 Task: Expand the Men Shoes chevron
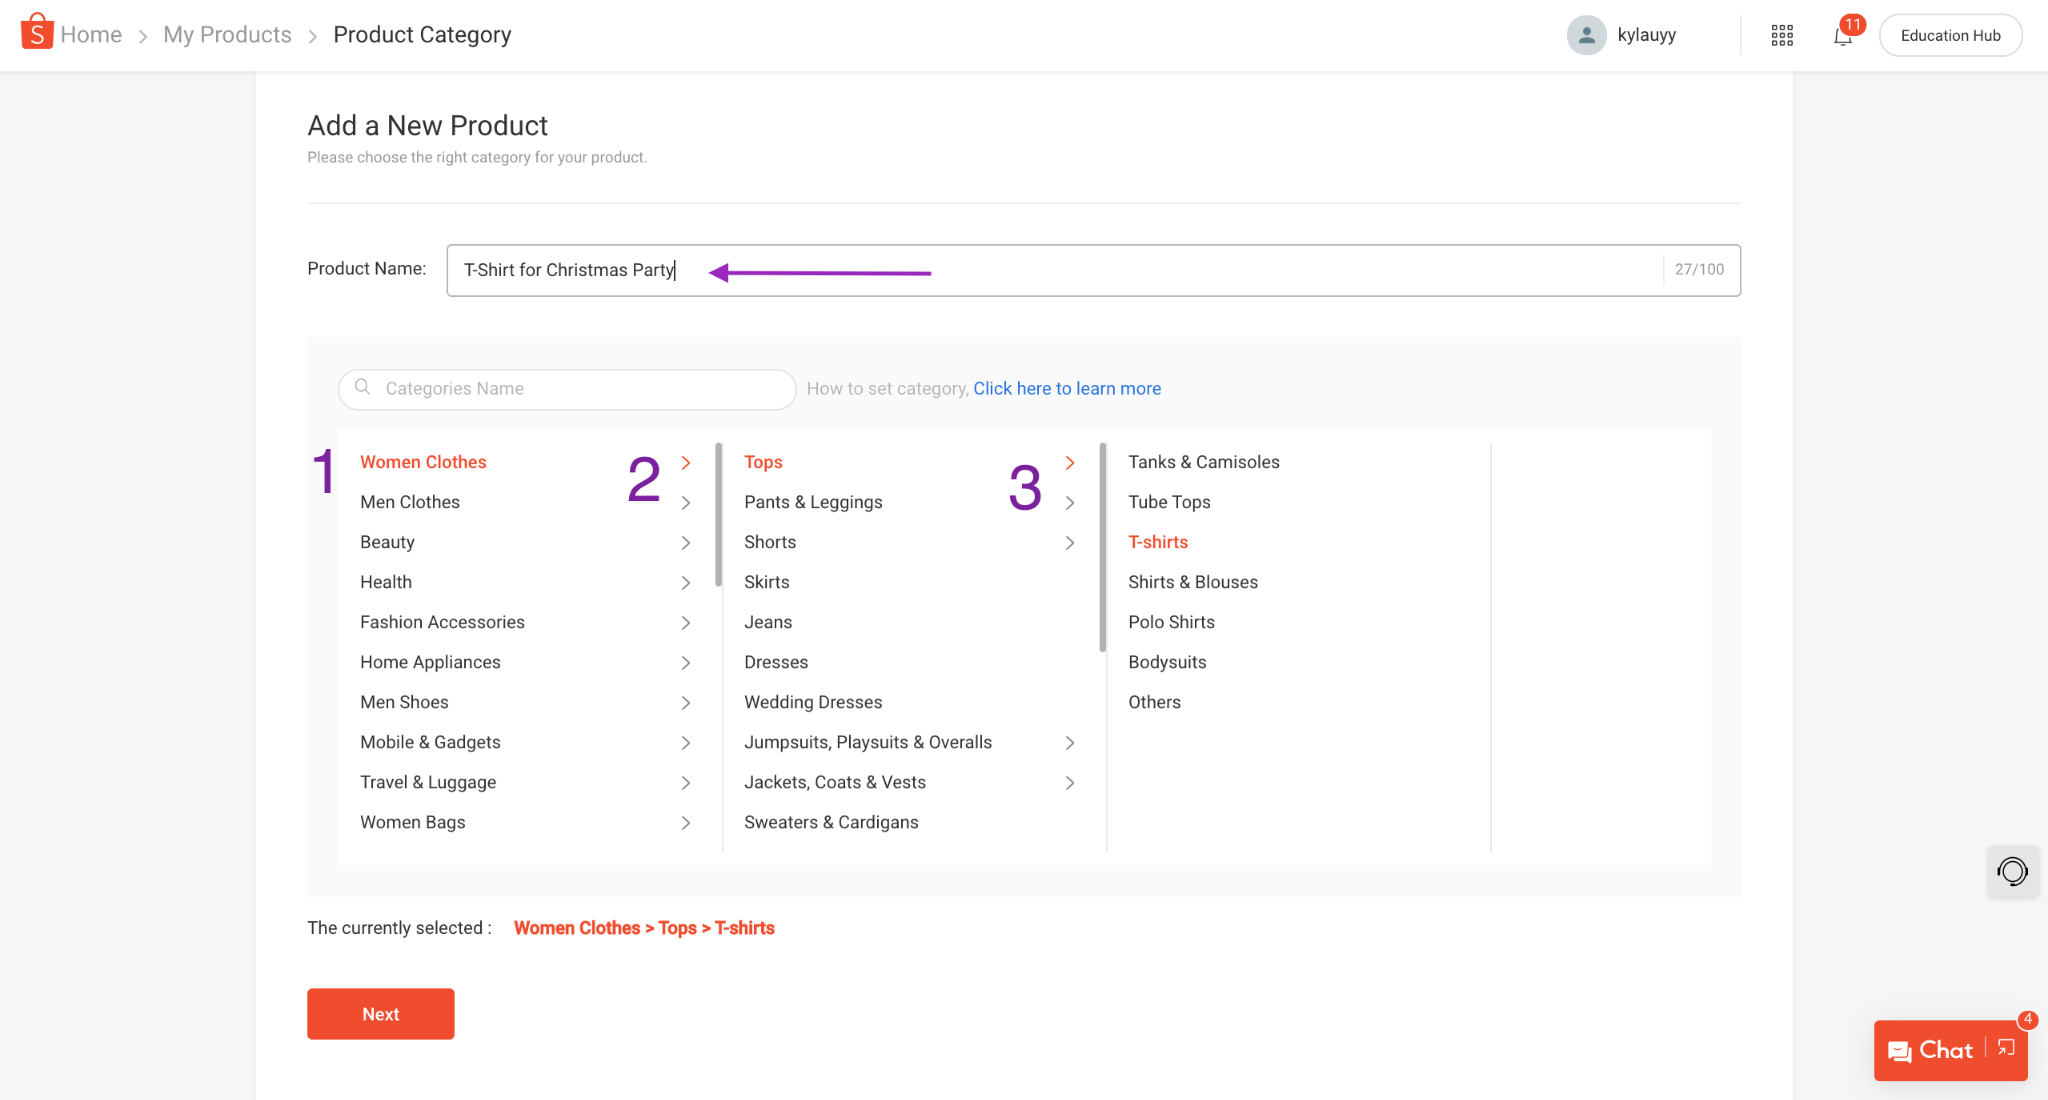pyautogui.click(x=686, y=702)
